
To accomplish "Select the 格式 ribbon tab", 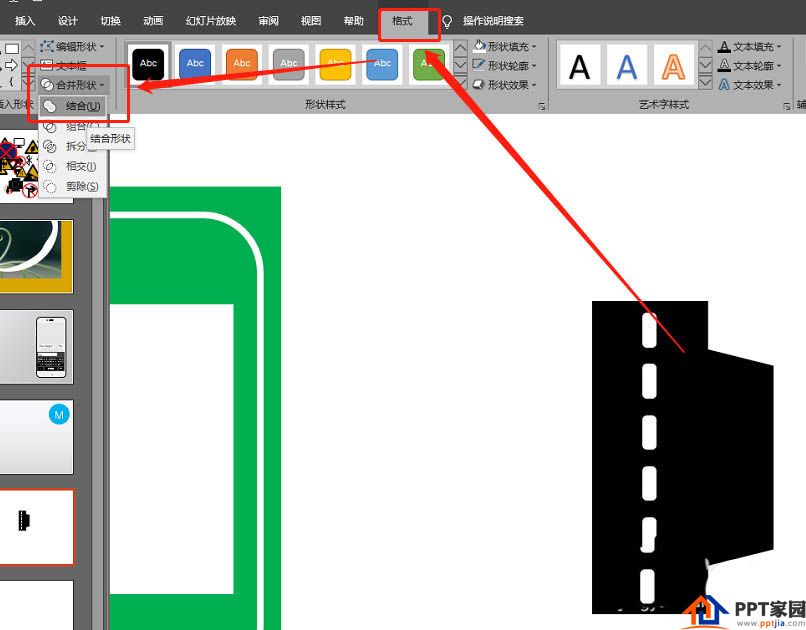I will tap(402, 21).
